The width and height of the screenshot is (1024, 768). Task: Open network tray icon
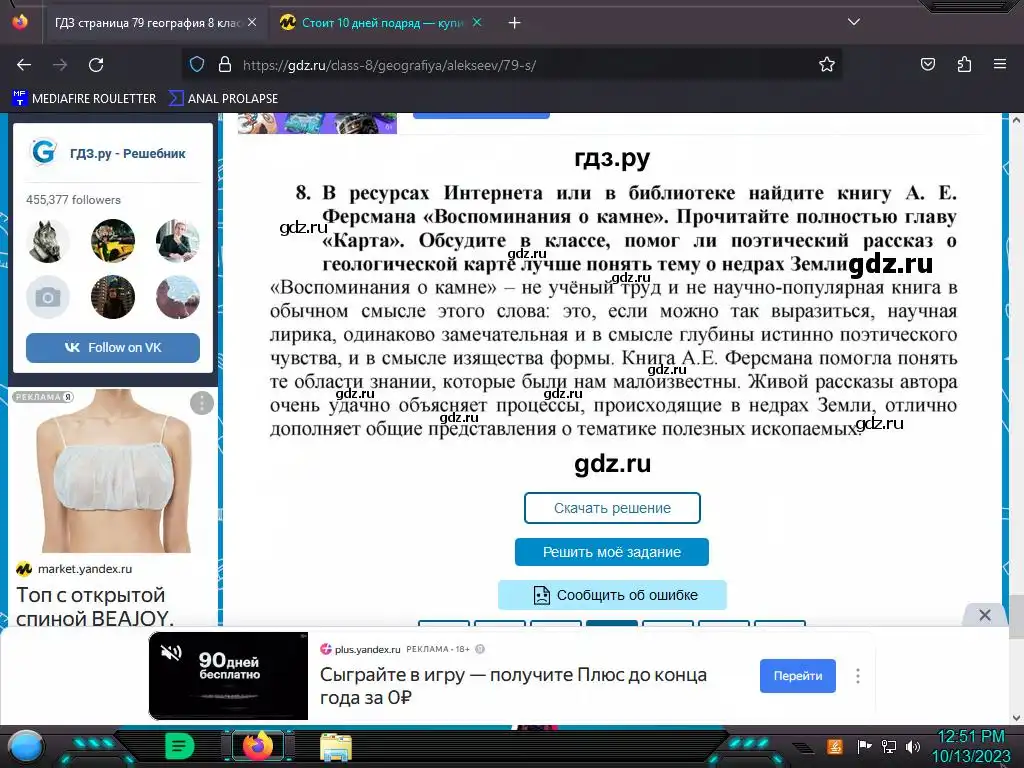pyautogui.click(x=889, y=746)
